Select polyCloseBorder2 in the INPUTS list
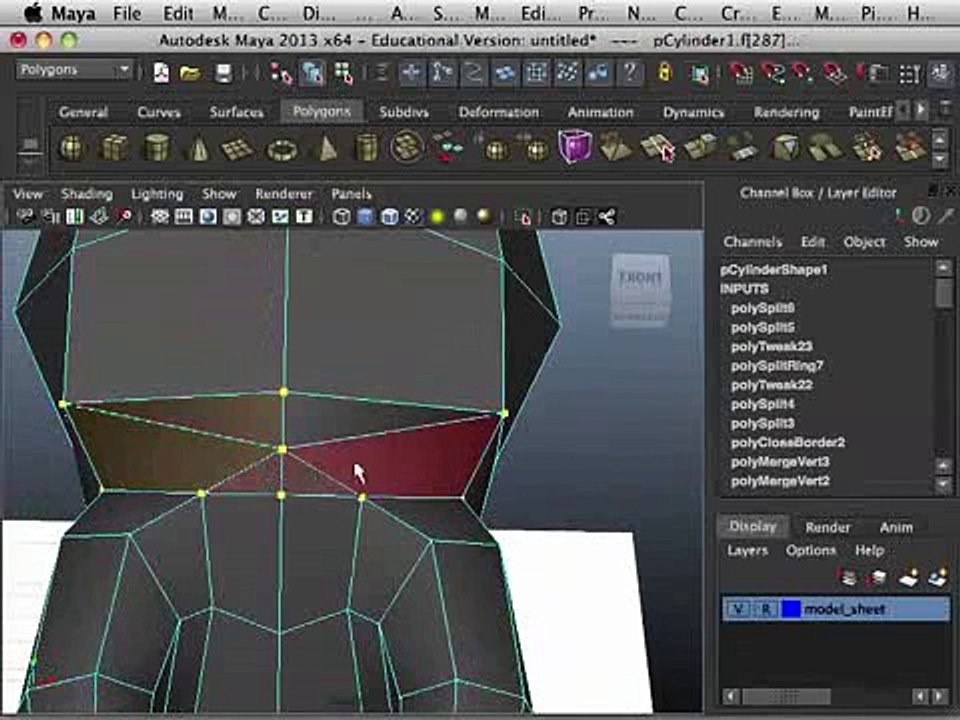Viewport: 960px width, 720px height. pos(787,443)
